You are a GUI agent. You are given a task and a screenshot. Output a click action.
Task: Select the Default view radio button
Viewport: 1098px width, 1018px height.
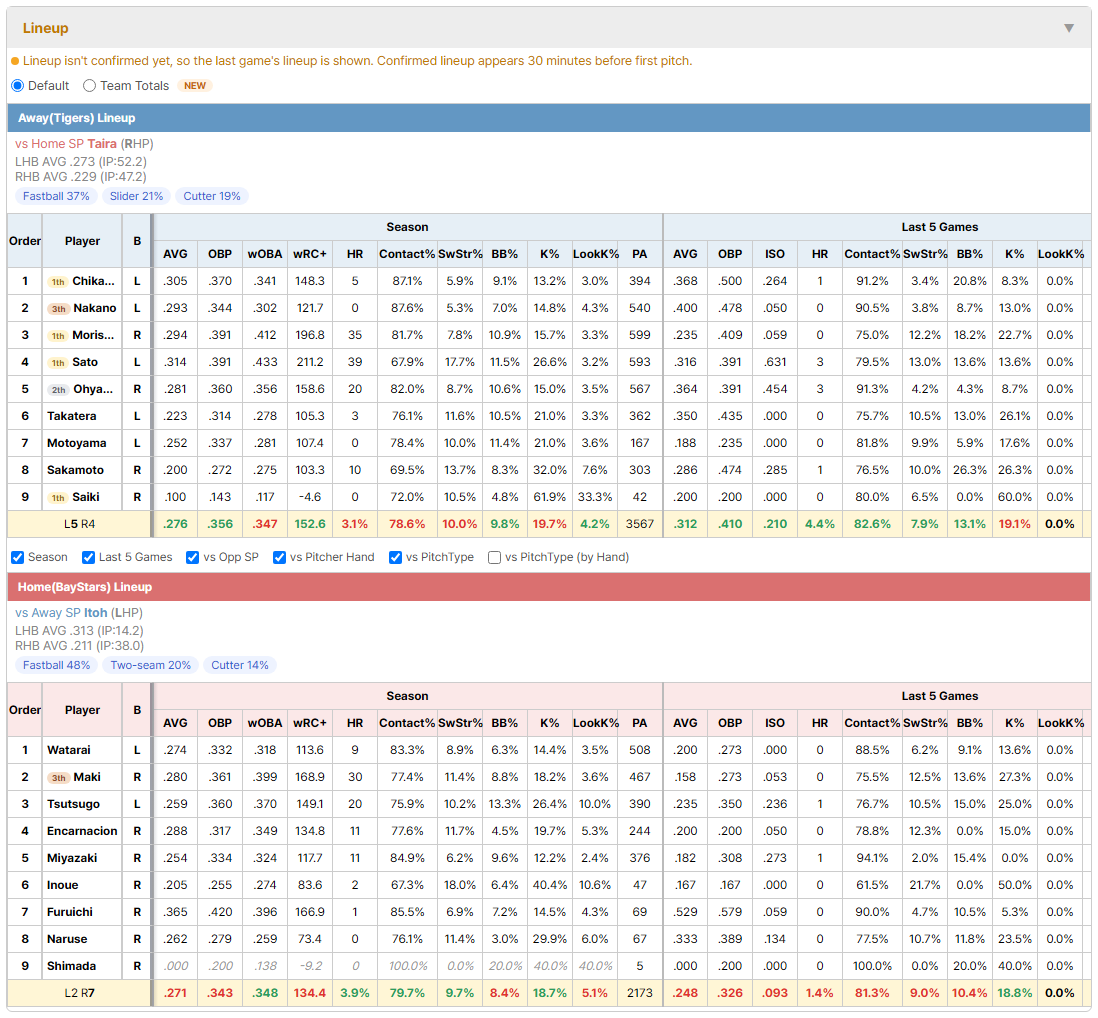(18, 85)
